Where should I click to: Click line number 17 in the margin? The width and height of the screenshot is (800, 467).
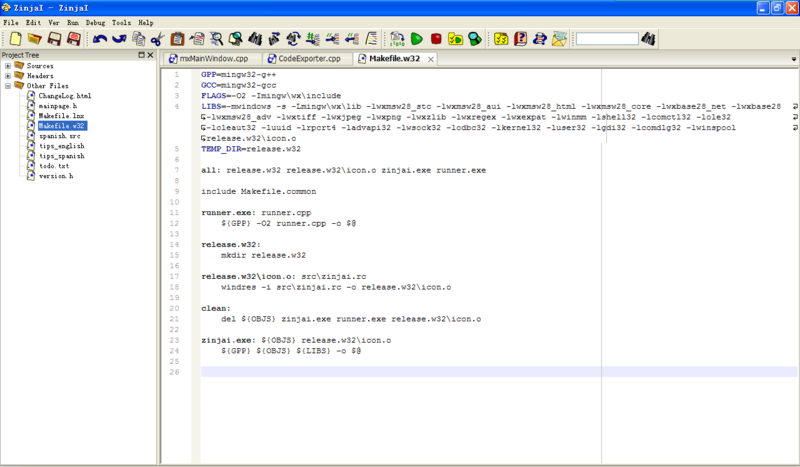click(x=174, y=277)
